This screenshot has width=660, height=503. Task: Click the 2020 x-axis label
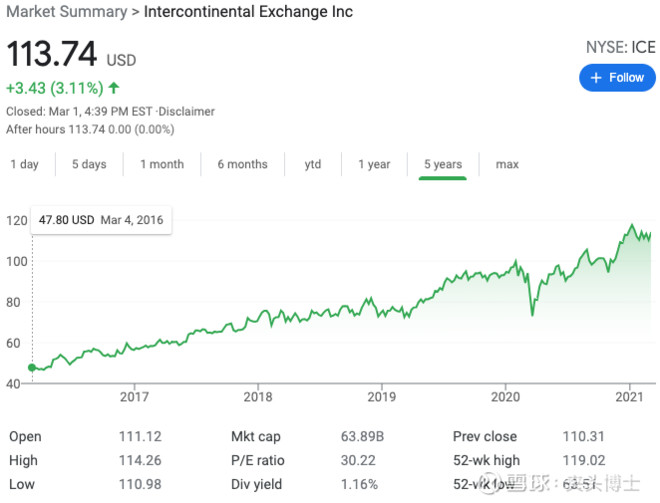click(506, 397)
